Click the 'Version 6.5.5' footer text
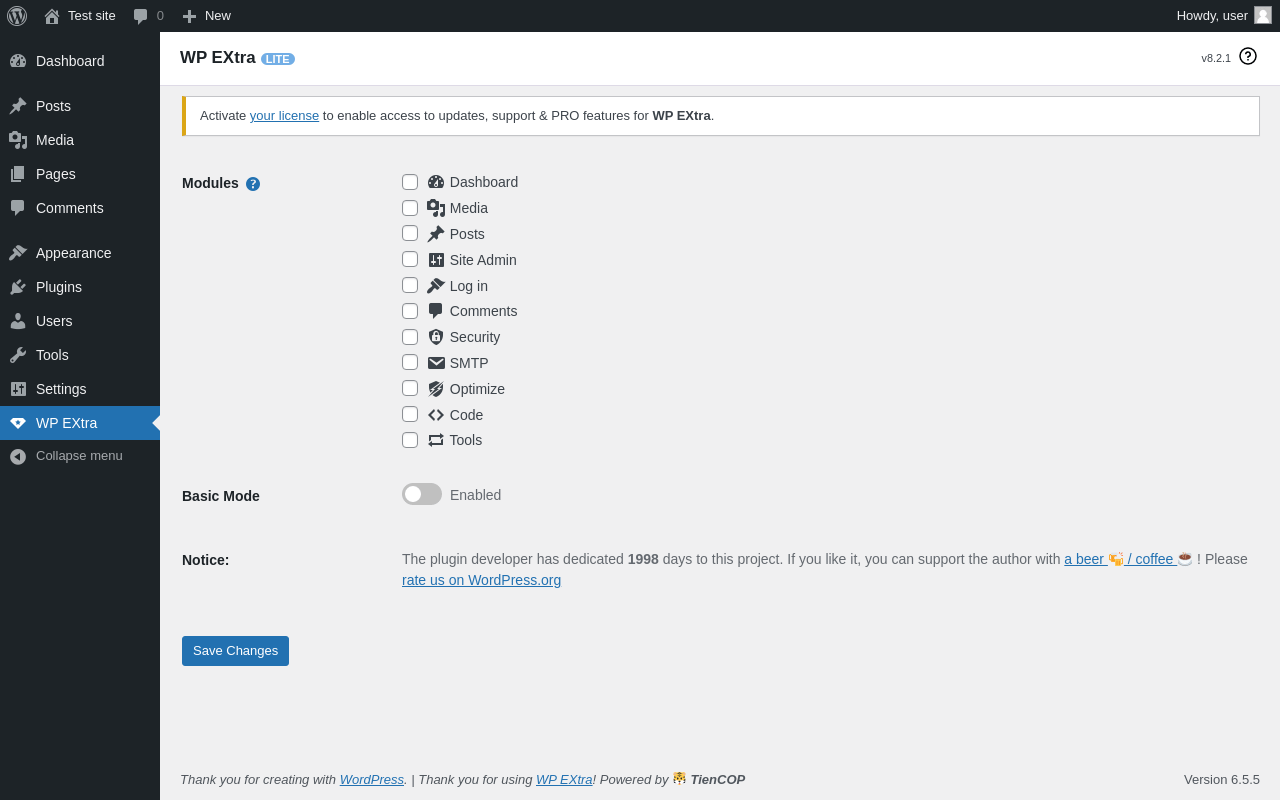Viewport: 1280px width, 800px height. pyautogui.click(x=1222, y=779)
